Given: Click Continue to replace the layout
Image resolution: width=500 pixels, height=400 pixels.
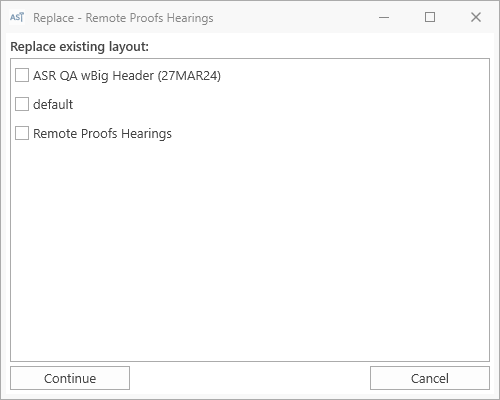Looking at the screenshot, I should pyautogui.click(x=70, y=378).
